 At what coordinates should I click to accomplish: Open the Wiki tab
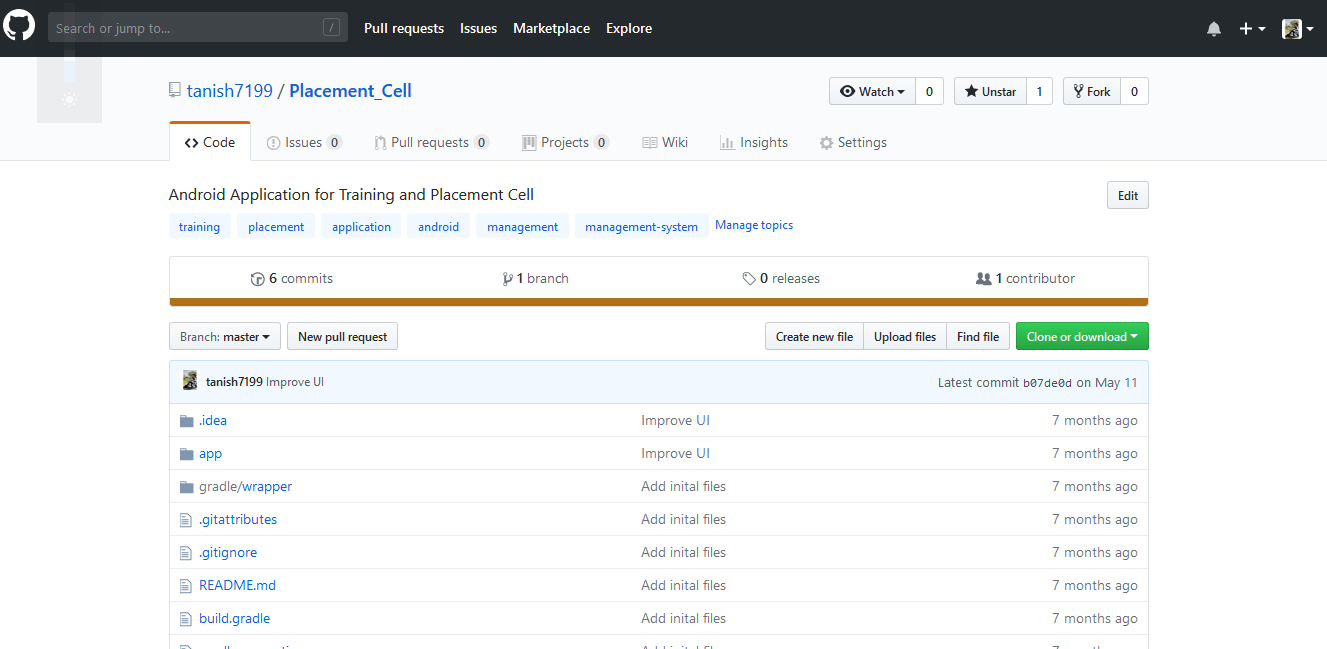click(x=665, y=142)
